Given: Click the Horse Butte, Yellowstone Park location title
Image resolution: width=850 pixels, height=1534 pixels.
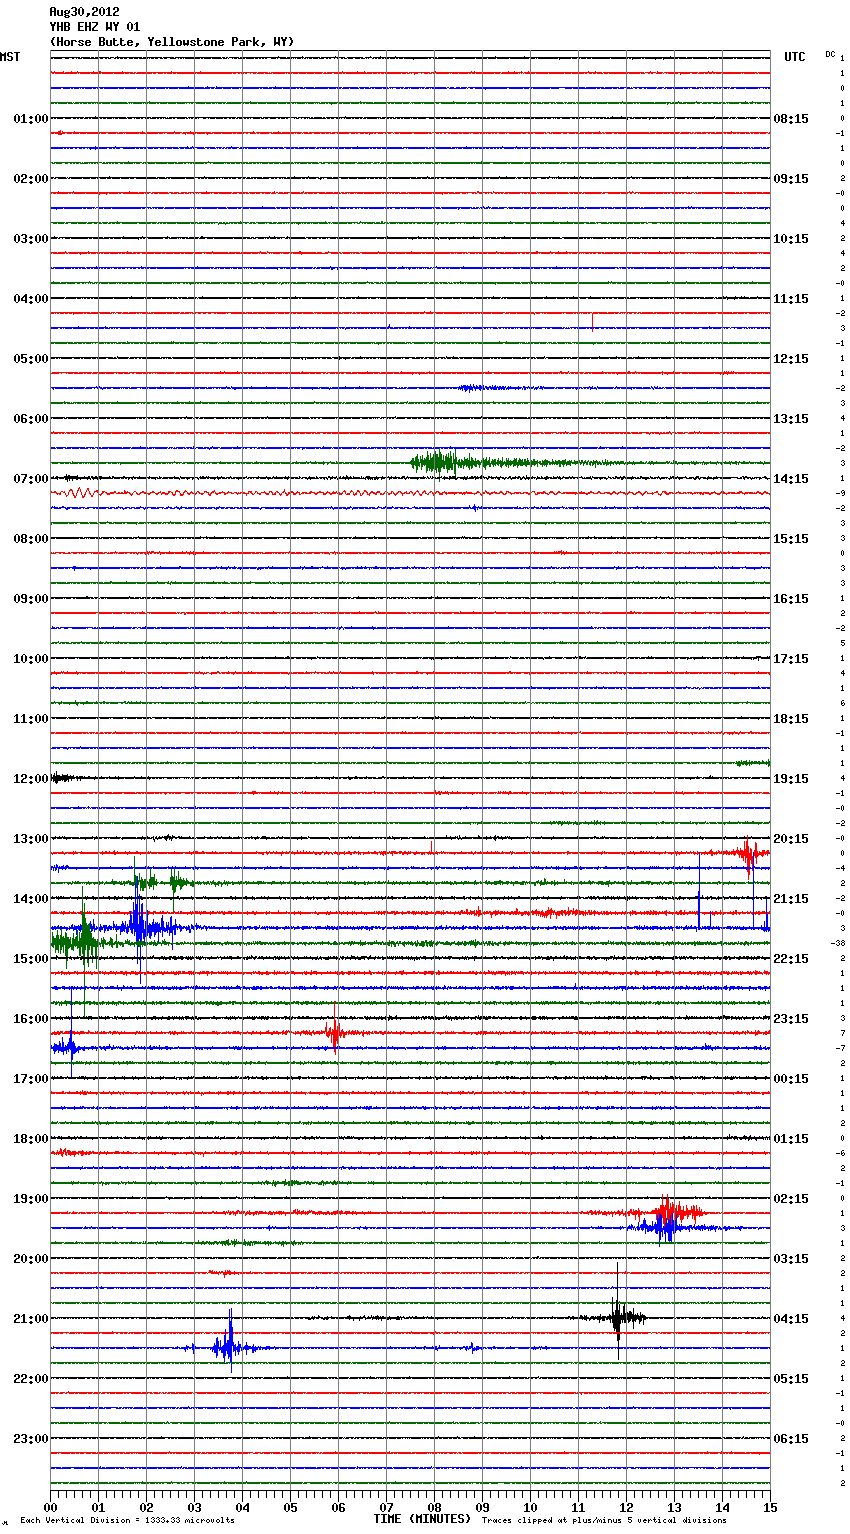Looking at the screenshot, I should click(x=172, y=42).
